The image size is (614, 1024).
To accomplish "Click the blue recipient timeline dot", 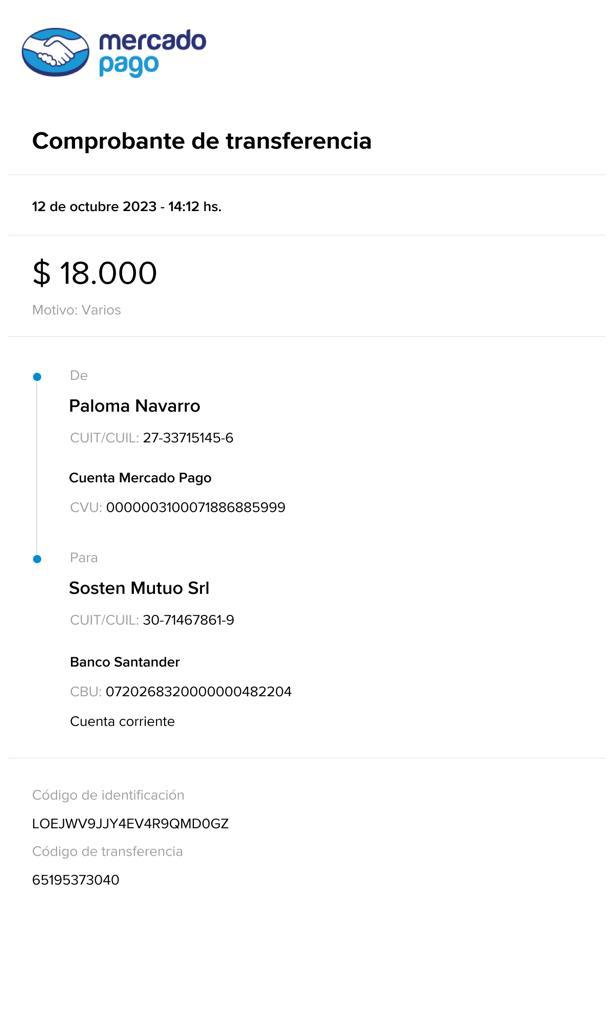I will coord(37,559).
